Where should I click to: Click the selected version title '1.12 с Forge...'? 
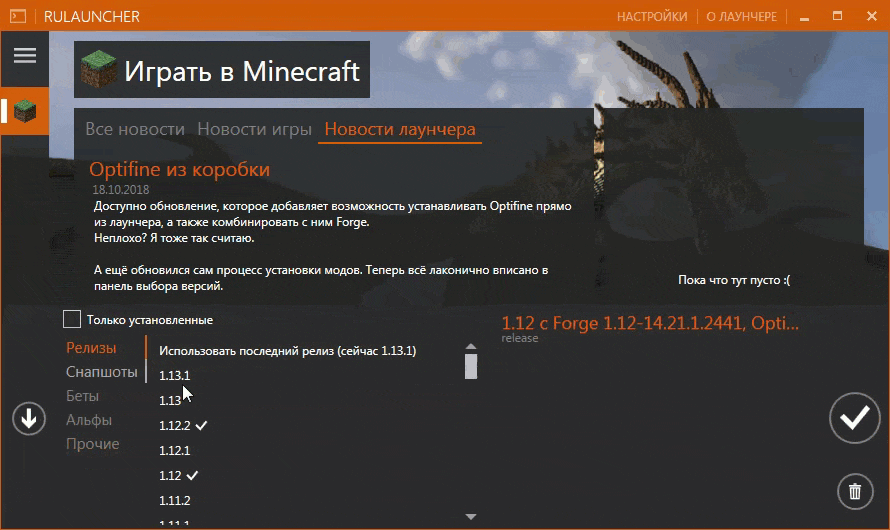[x=650, y=323]
